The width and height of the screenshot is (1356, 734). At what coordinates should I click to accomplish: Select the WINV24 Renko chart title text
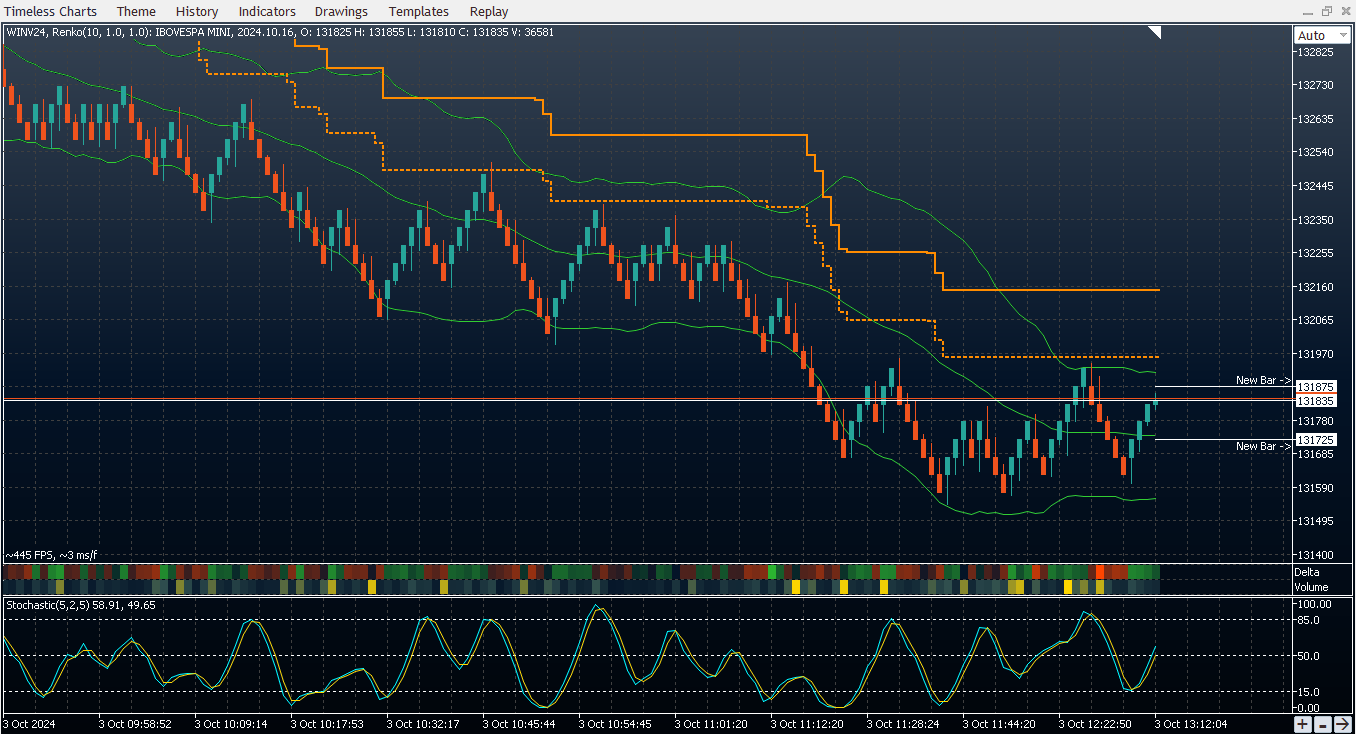[280, 32]
